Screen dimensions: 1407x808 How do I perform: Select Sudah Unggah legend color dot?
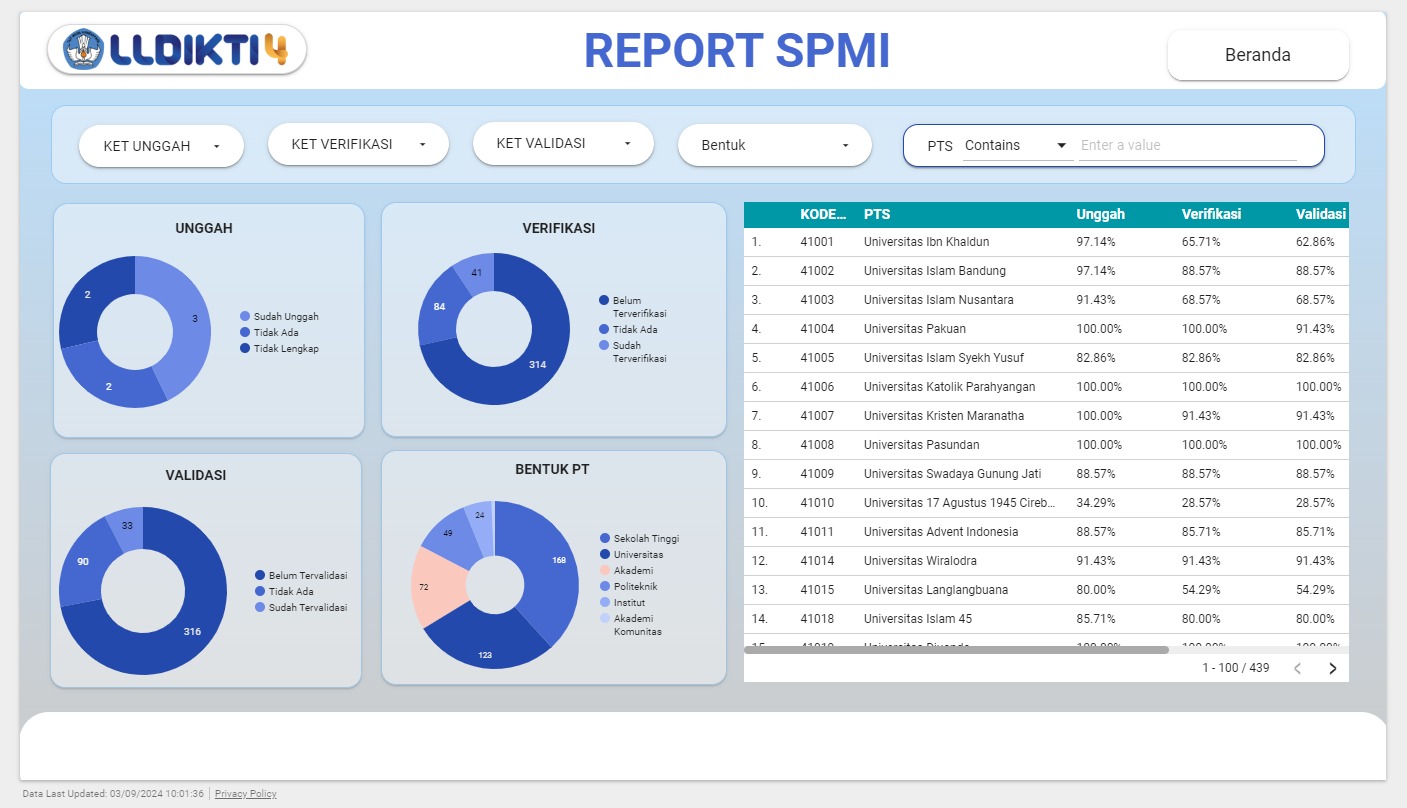pos(245,316)
